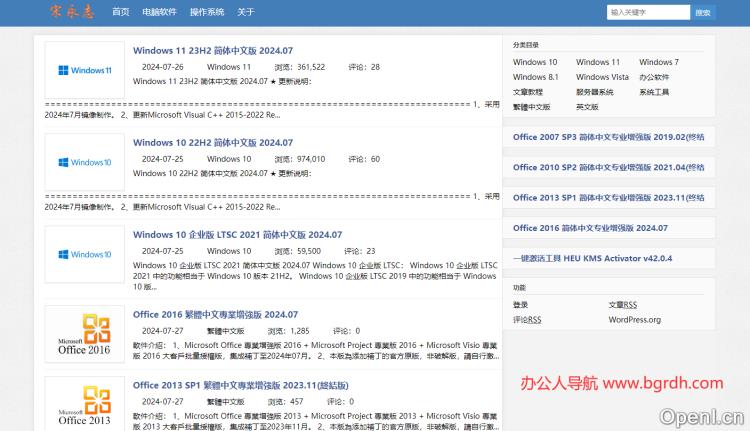Click the 文章RSS feed link

[x=623, y=304]
